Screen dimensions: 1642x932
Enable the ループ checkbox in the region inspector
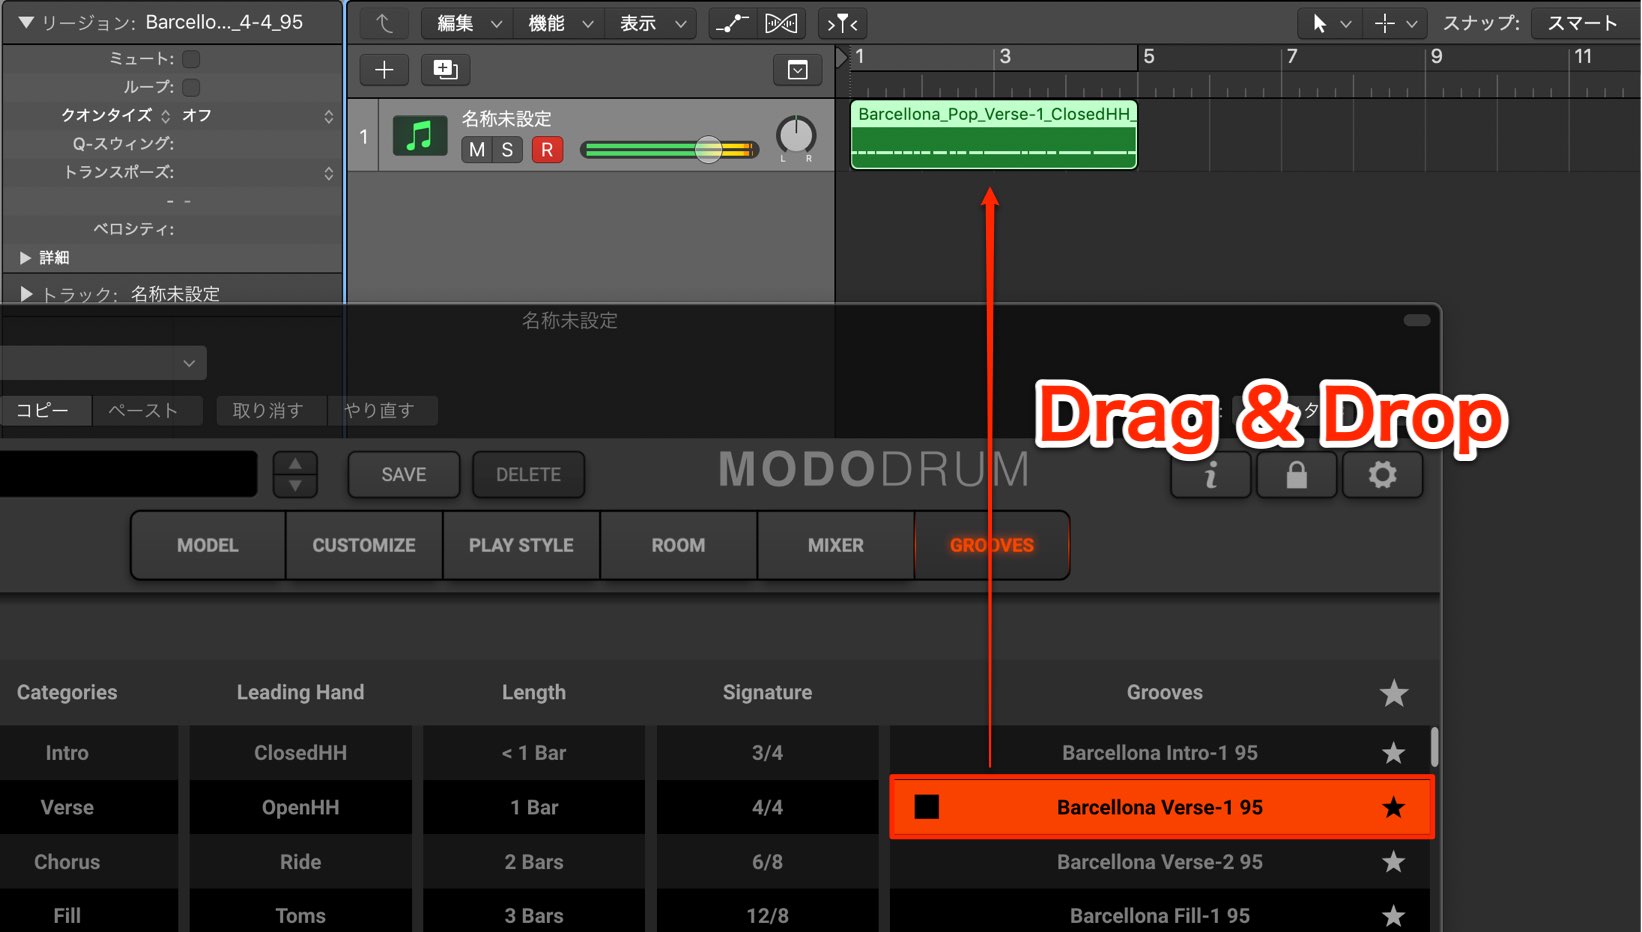191,87
